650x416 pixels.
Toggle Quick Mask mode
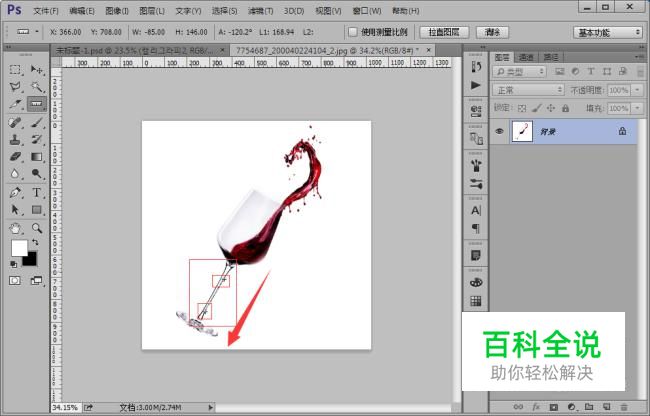[x=15, y=281]
